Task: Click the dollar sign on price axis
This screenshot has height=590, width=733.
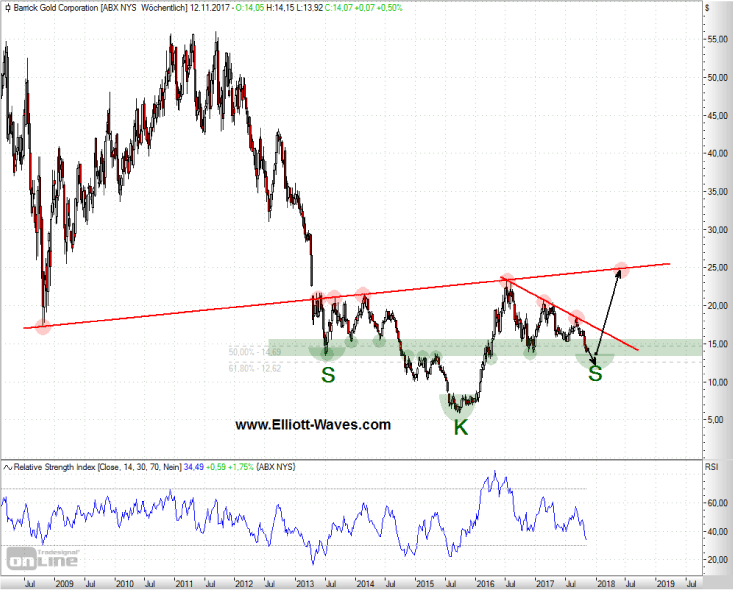Action: 707,7
